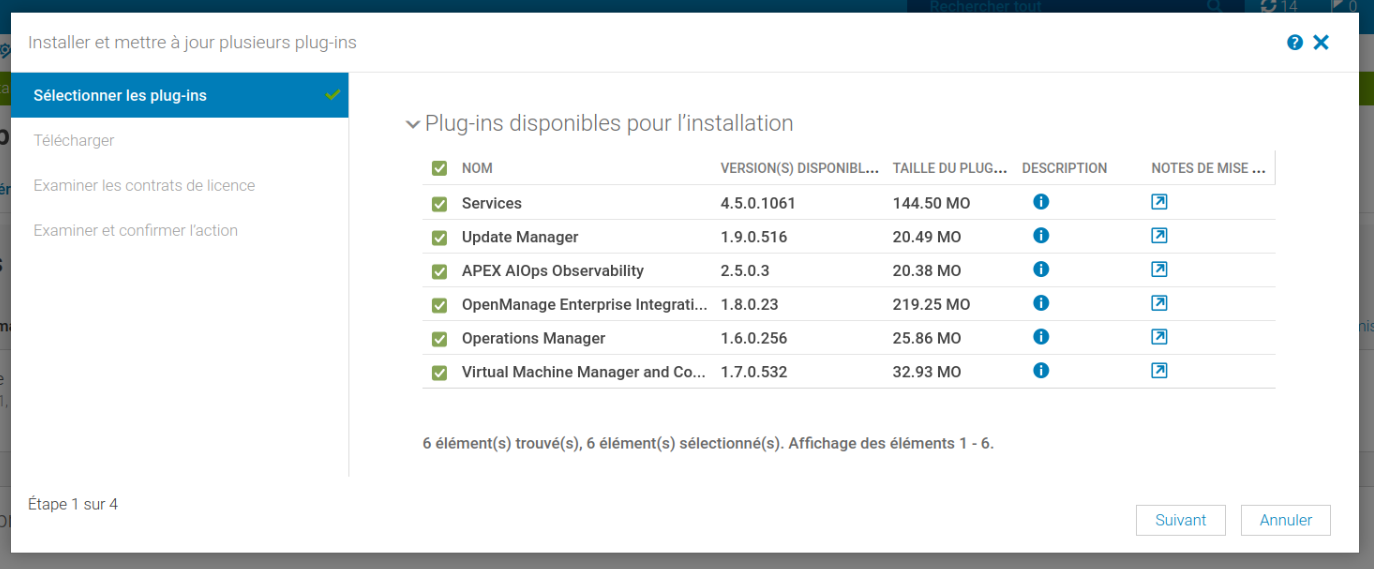Image resolution: width=1374 pixels, height=569 pixels.
Task: Click the Étape 1 sur 4 indicator
Action: (x=73, y=504)
